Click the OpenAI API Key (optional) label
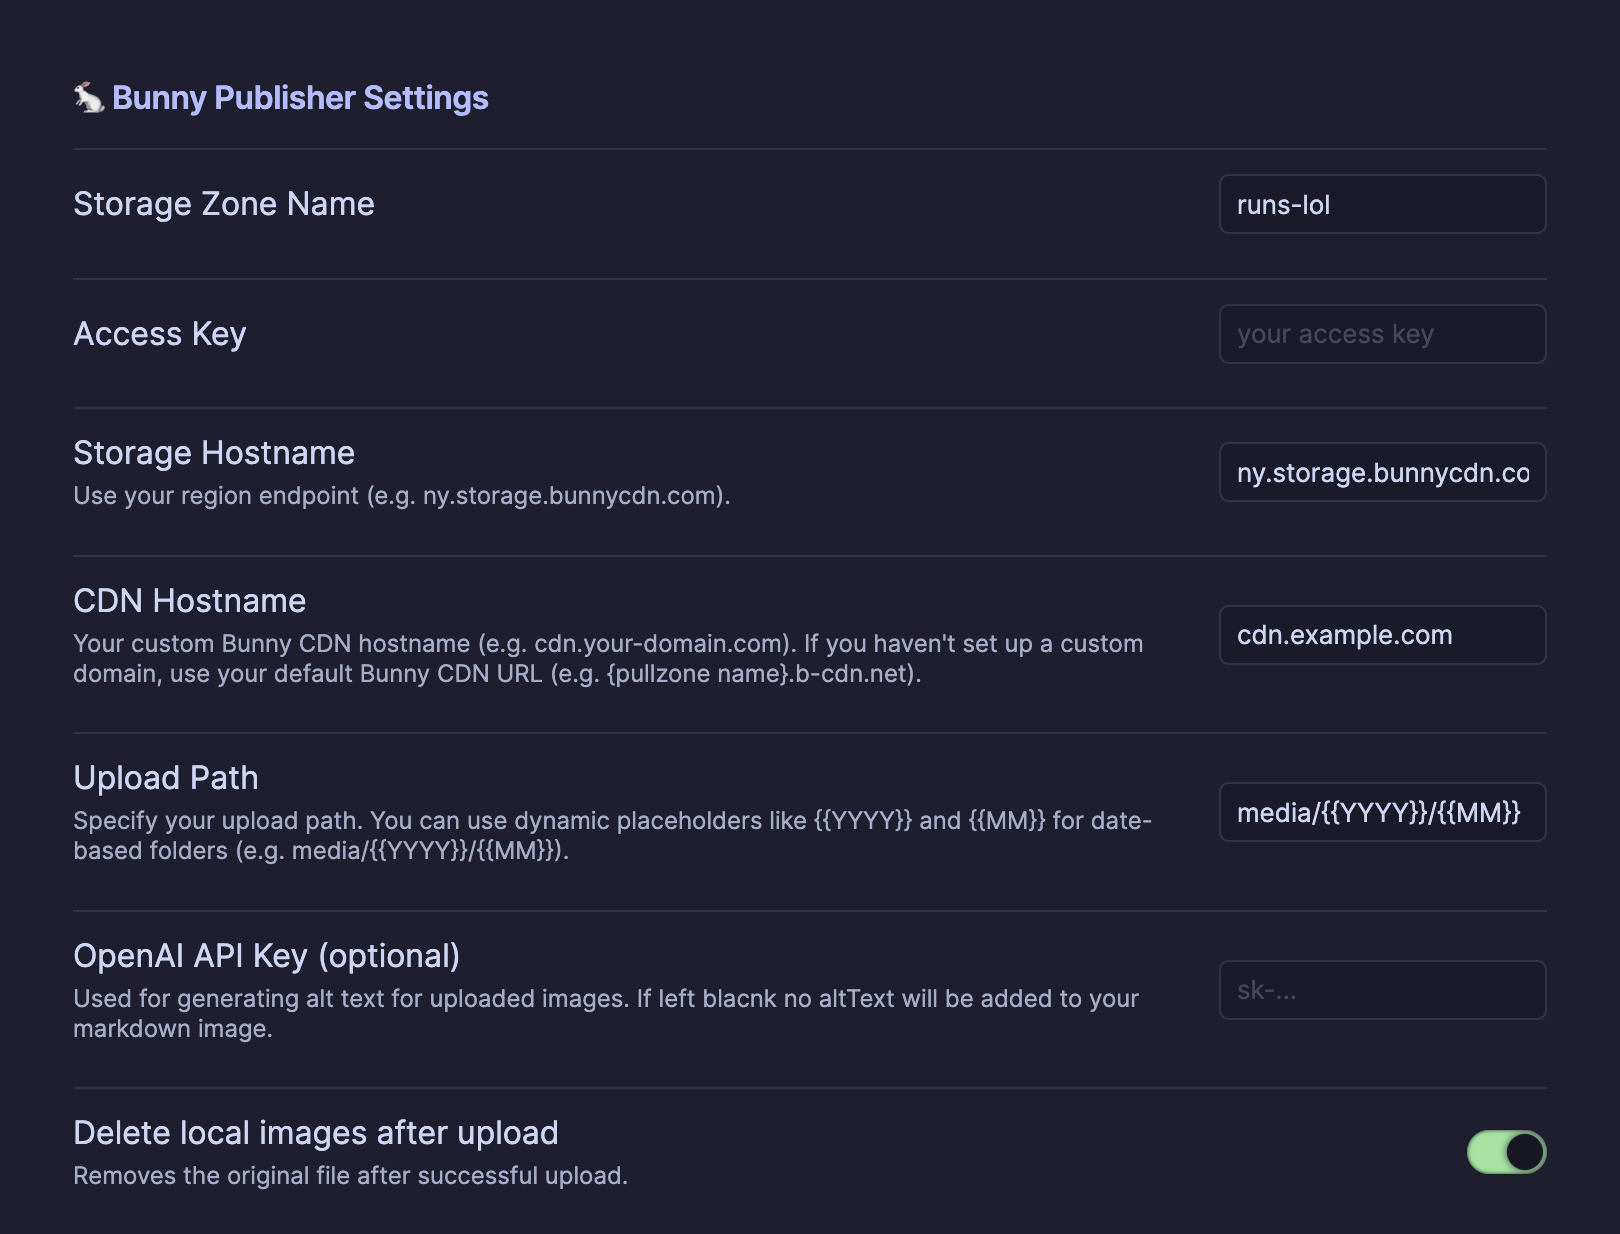The width and height of the screenshot is (1620, 1234). pyautogui.click(x=267, y=956)
